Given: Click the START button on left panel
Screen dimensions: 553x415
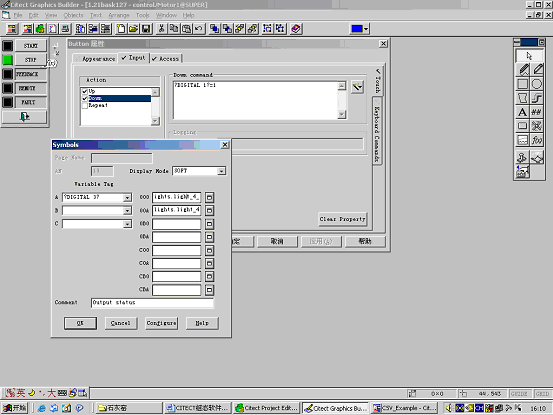Looking at the screenshot, I should (31, 46).
